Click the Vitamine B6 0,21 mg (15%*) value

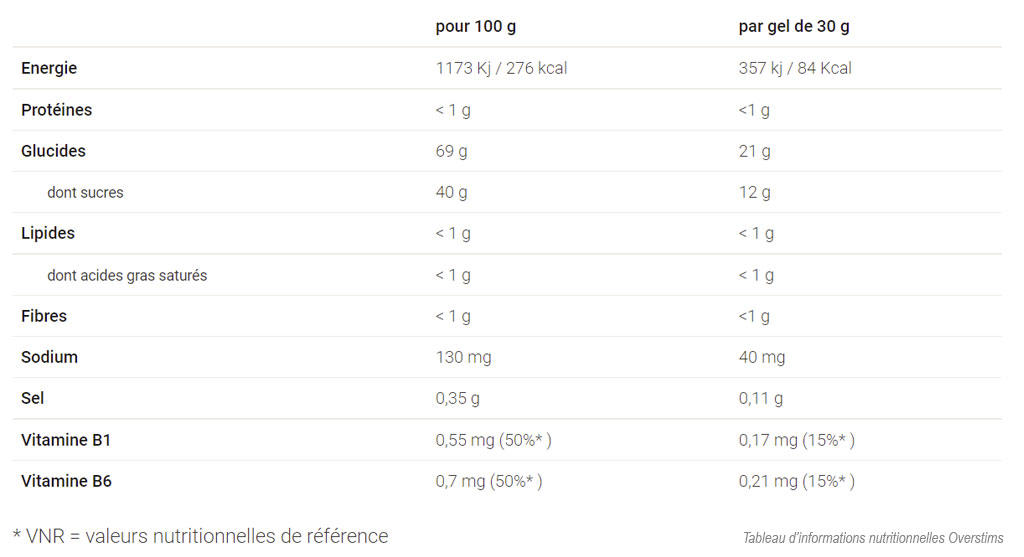coord(796,481)
